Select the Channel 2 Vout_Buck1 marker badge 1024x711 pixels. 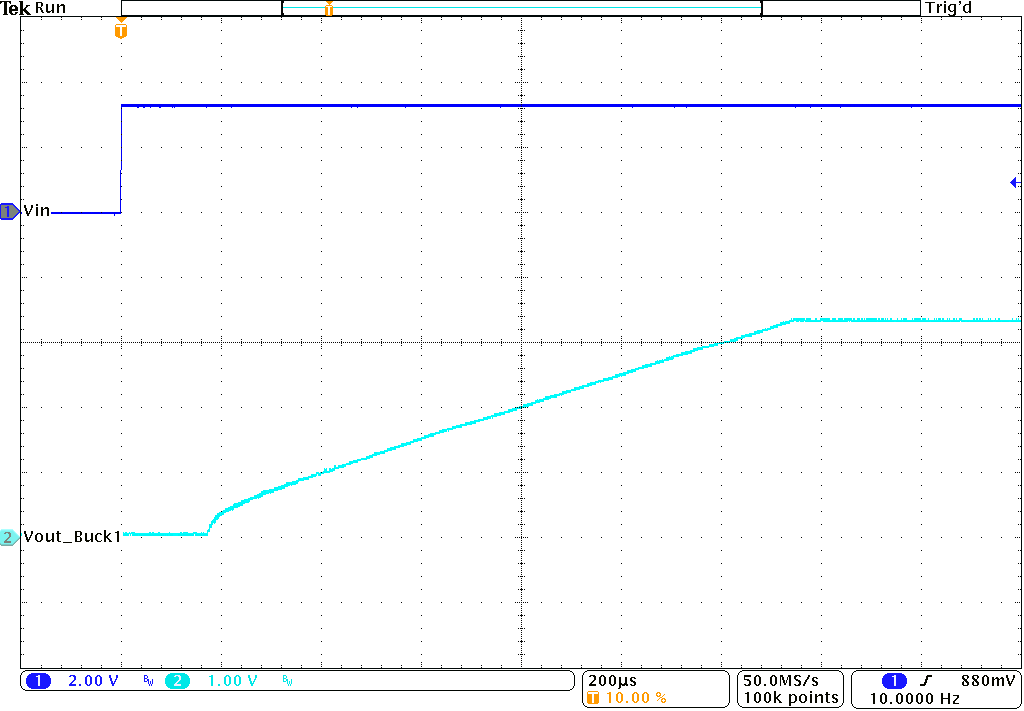[x=8, y=536]
